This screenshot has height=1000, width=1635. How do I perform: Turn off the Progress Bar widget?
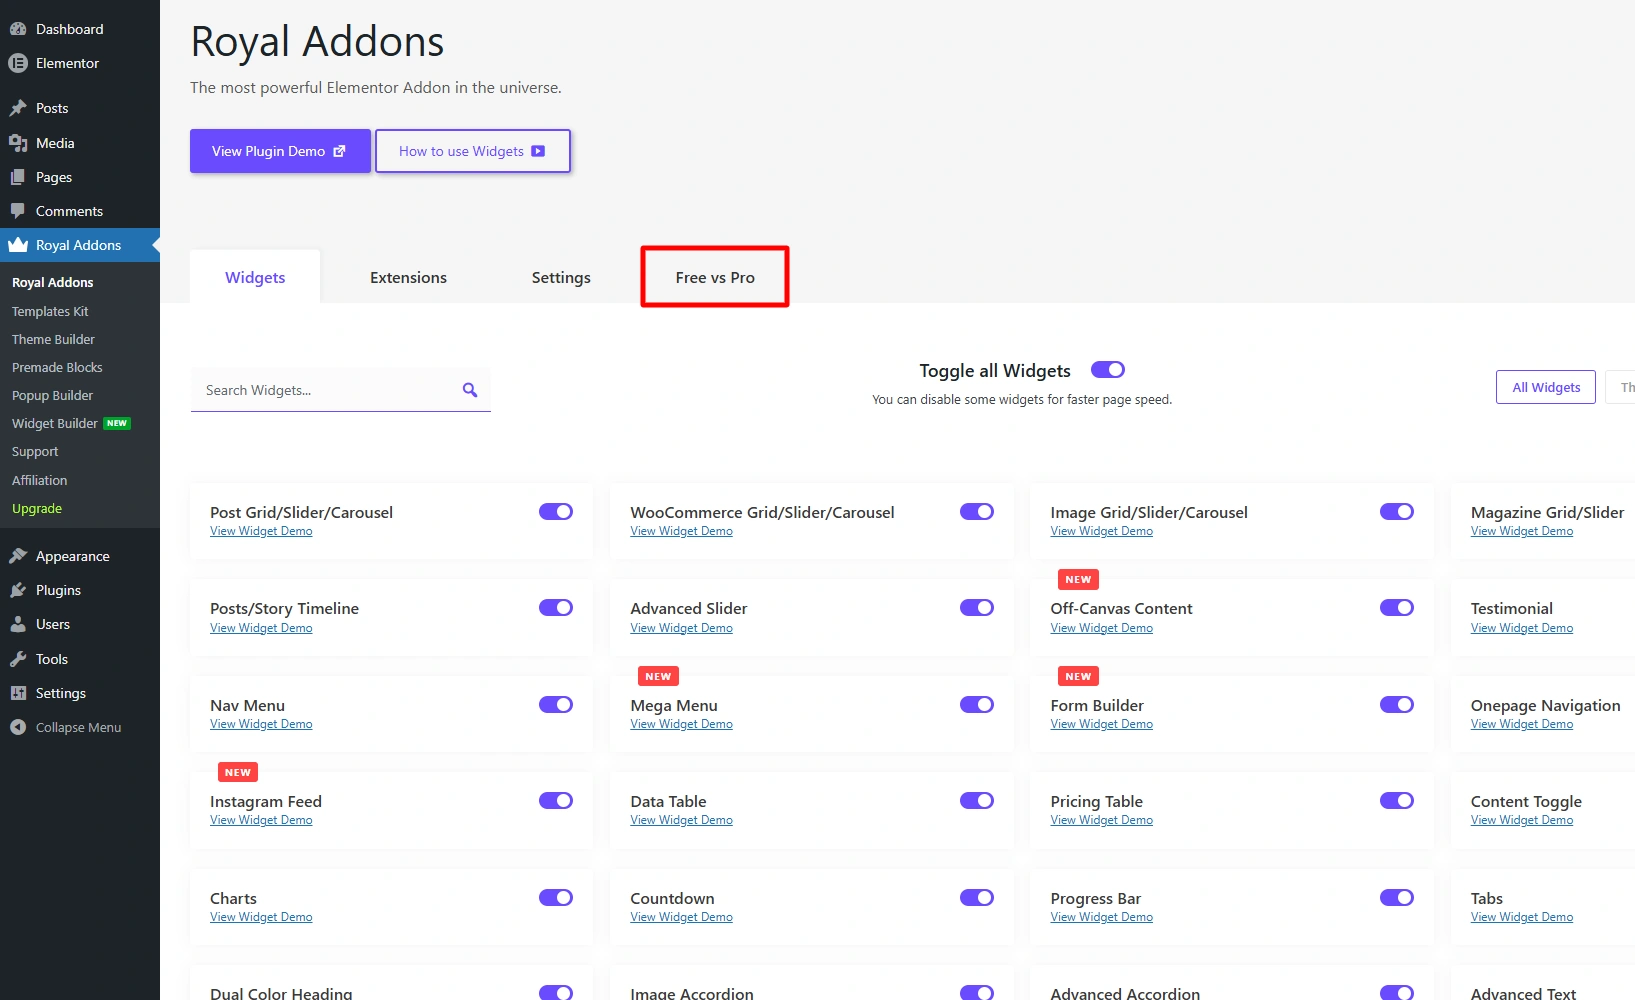(x=1397, y=898)
